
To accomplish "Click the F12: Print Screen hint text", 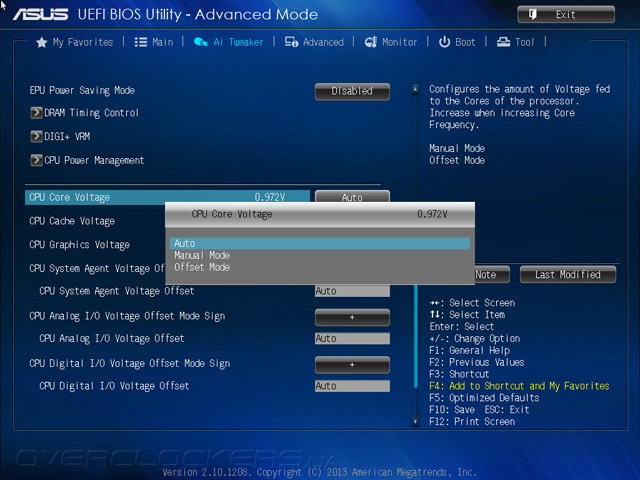I will (472, 421).
